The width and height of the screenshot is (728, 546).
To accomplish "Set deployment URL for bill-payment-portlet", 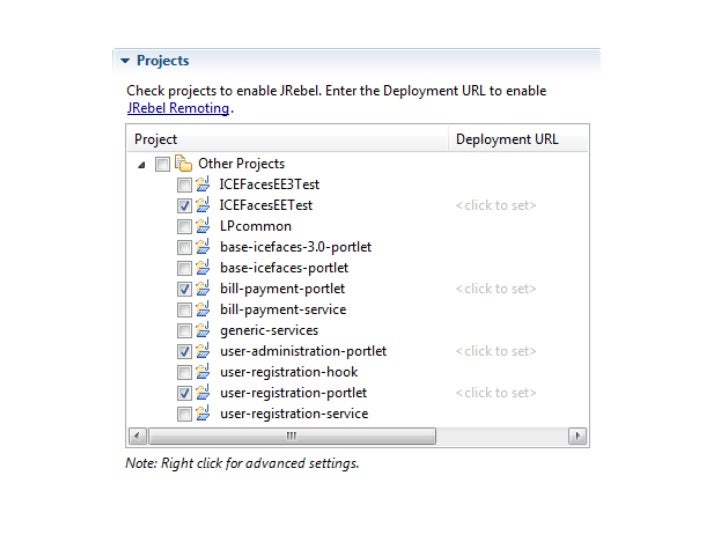I will point(495,289).
